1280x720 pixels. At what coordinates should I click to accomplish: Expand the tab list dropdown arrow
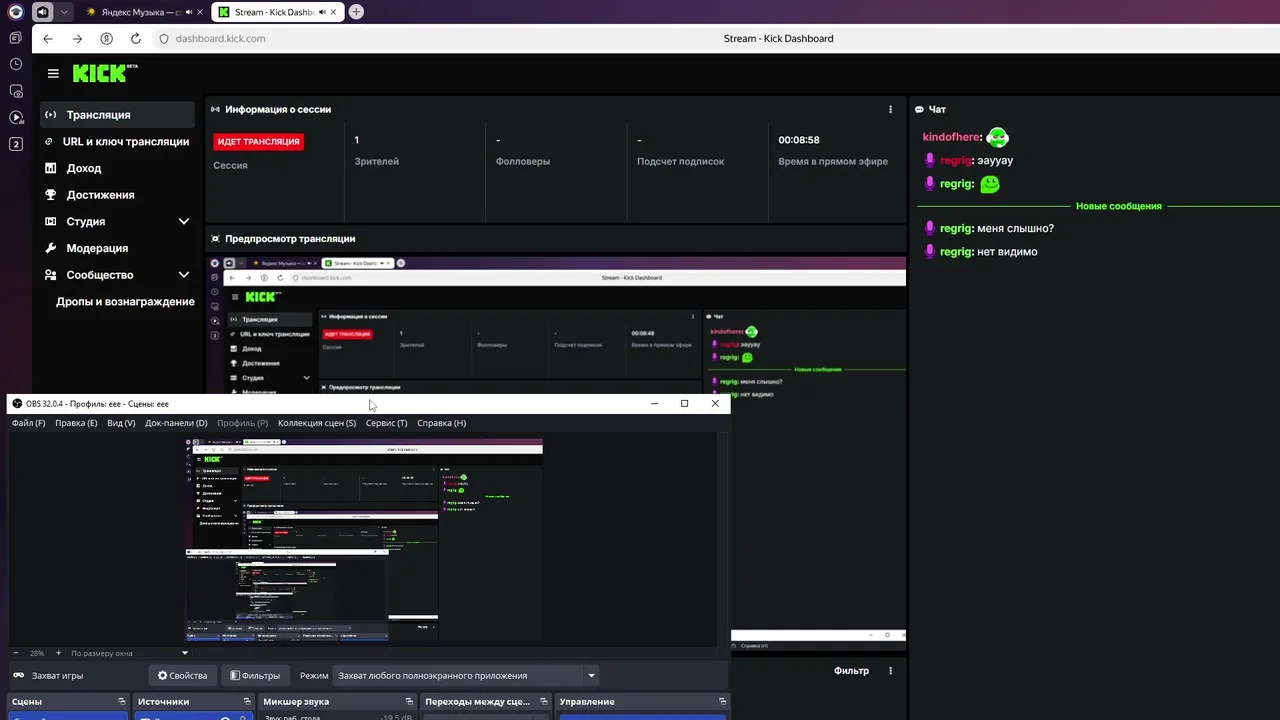(64, 12)
